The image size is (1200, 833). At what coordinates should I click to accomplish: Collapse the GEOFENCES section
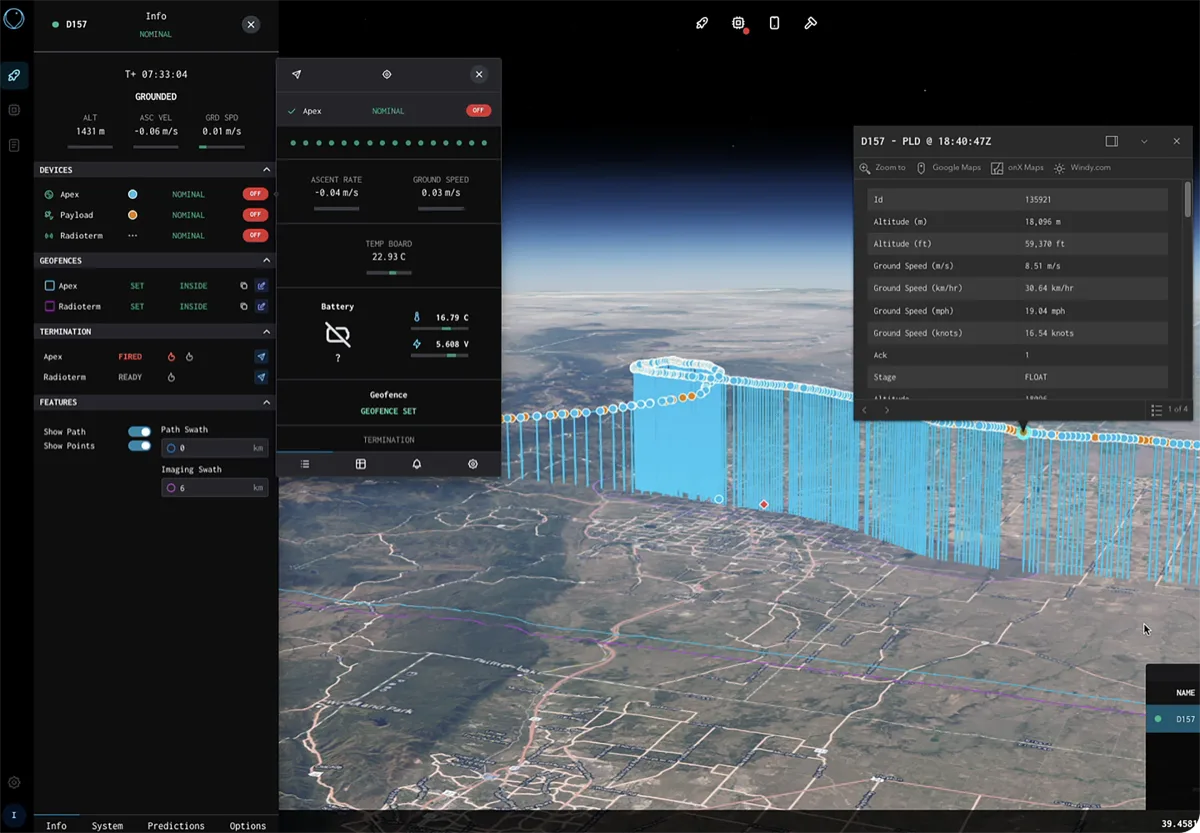265,260
